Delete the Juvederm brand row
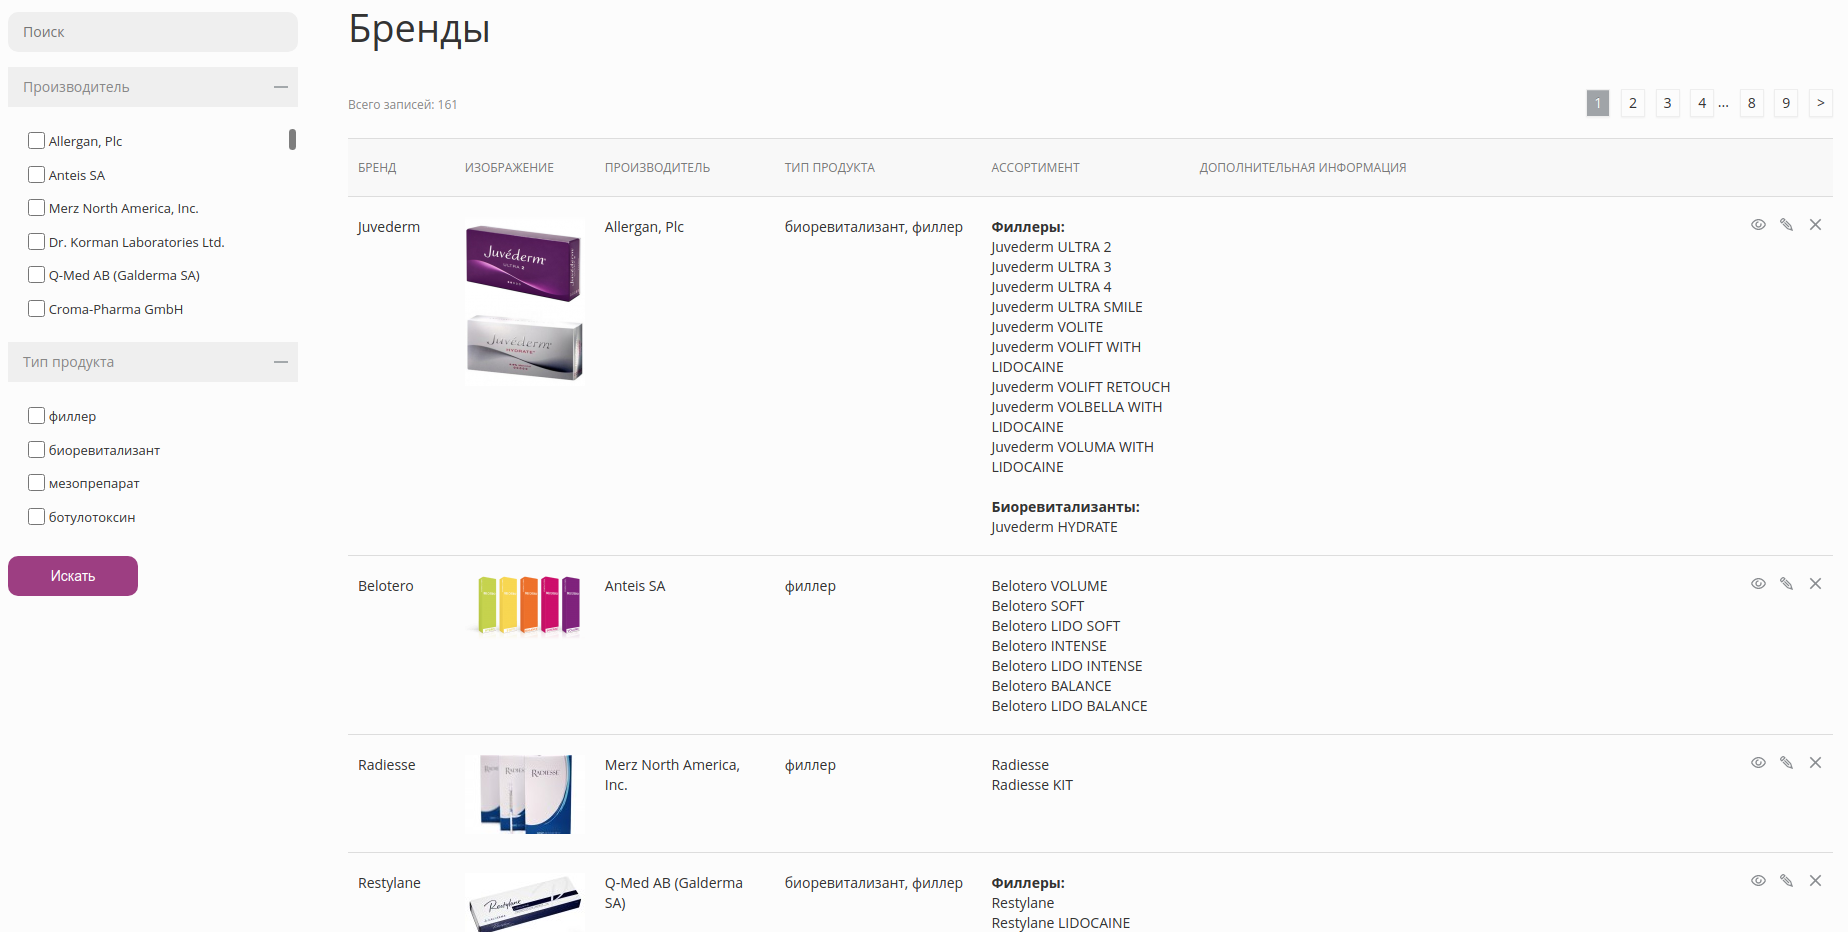Screen dimensions: 1848x932 point(1815,225)
